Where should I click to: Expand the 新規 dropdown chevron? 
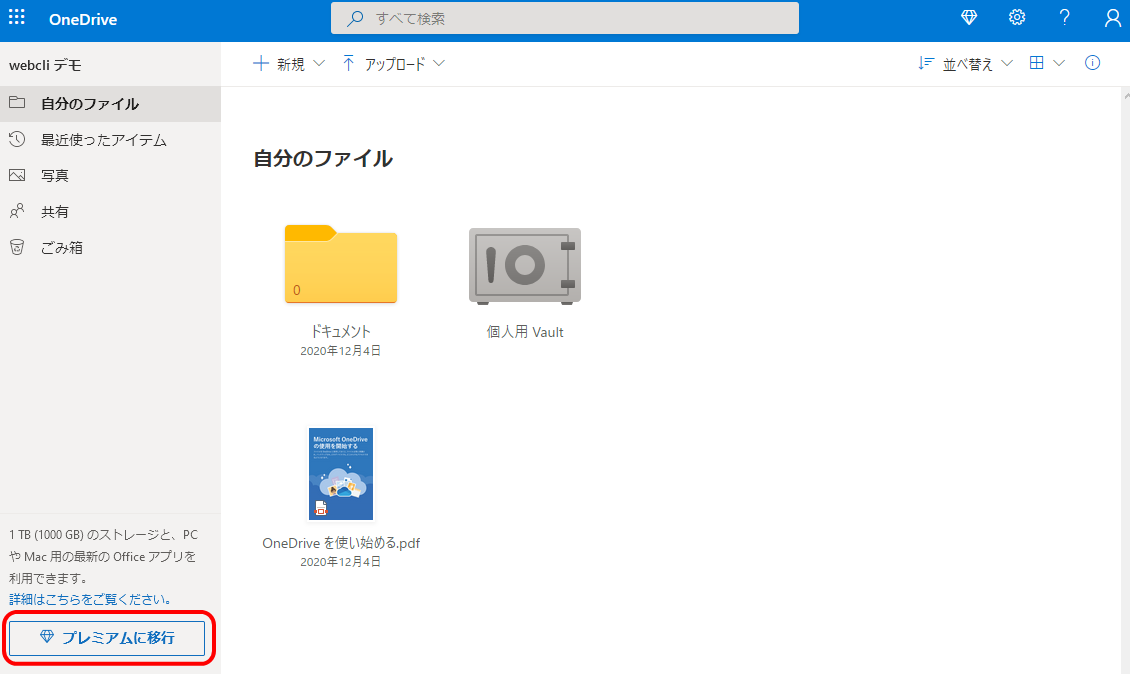[x=319, y=63]
